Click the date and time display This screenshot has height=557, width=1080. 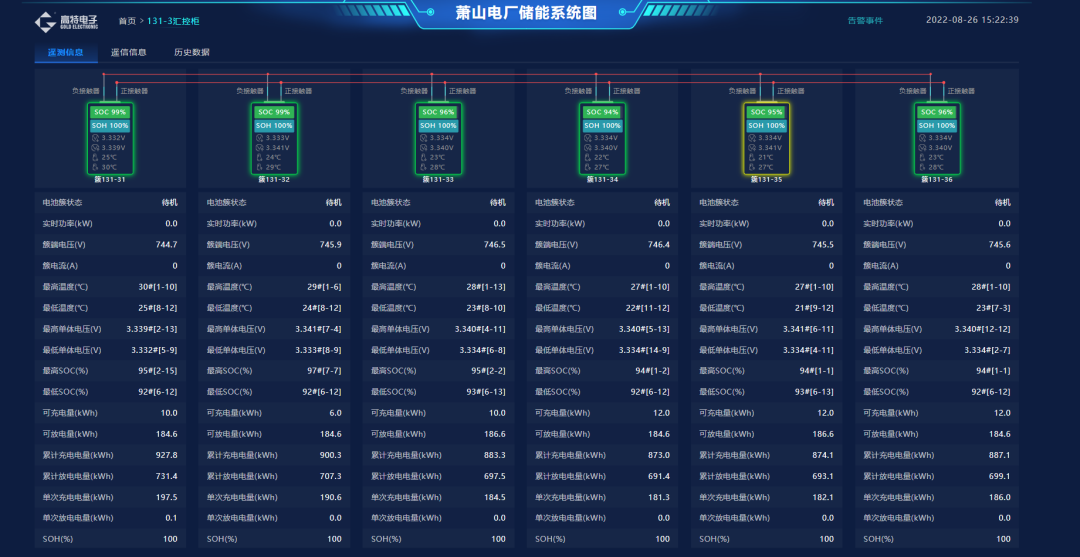point(972,20)
